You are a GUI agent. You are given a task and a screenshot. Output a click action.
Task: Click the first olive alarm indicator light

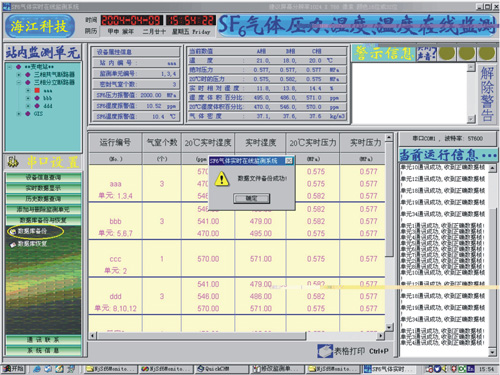447,53
